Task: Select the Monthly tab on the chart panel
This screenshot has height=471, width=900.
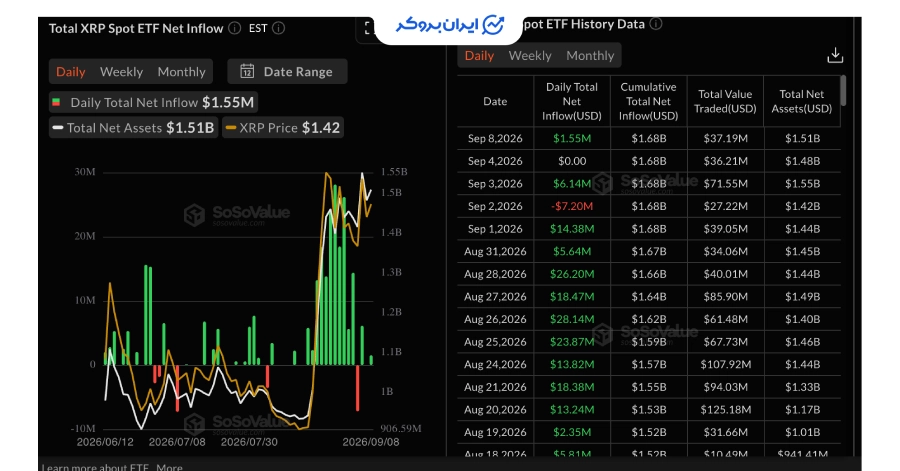Action: pyautogui.click(x=181, y=72)
